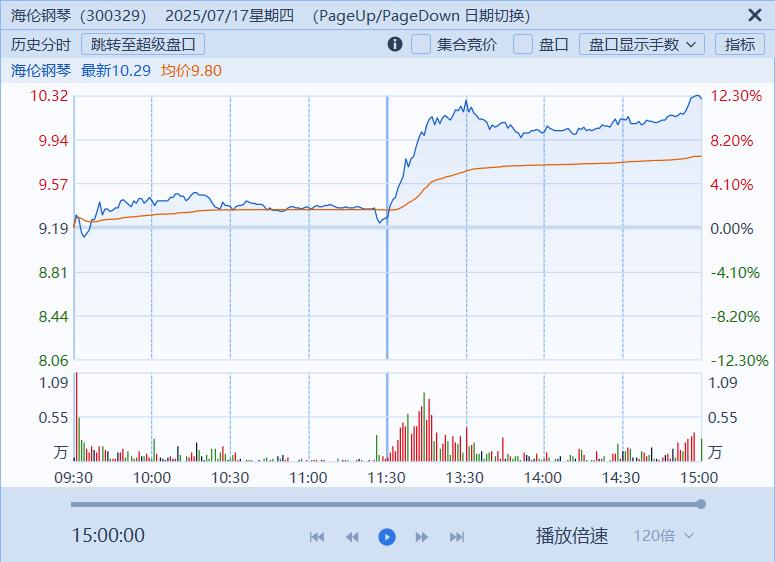Click the title date 2025/07/17星期四

(x=229, y=15)
